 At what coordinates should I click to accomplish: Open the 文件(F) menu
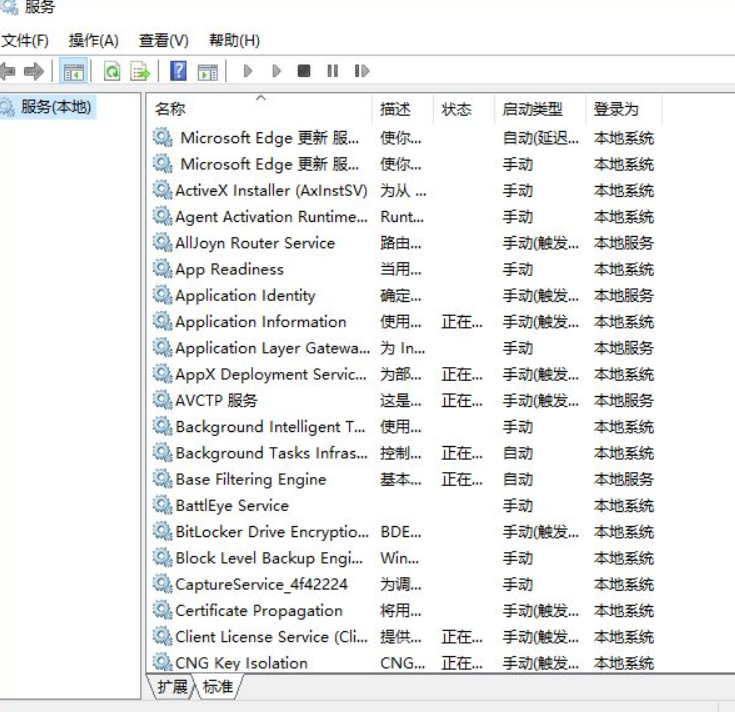pos(25,41)
